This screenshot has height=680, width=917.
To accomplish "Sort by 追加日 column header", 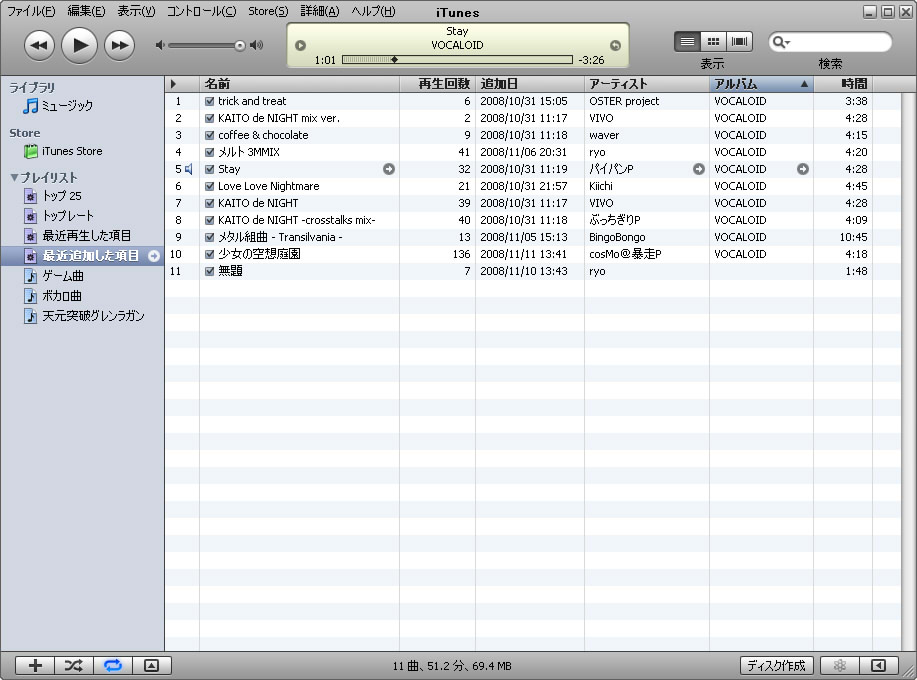I will click(530, 84).
